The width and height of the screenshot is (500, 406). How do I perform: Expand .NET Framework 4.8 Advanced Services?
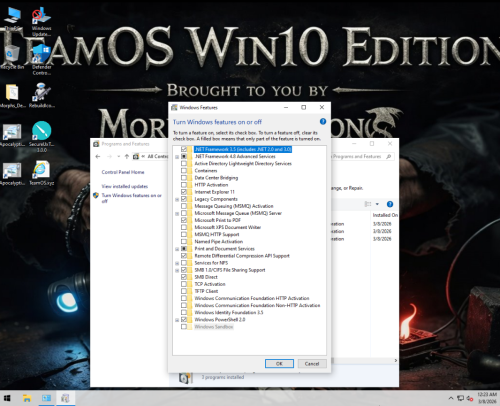click(x=177, y=157)
